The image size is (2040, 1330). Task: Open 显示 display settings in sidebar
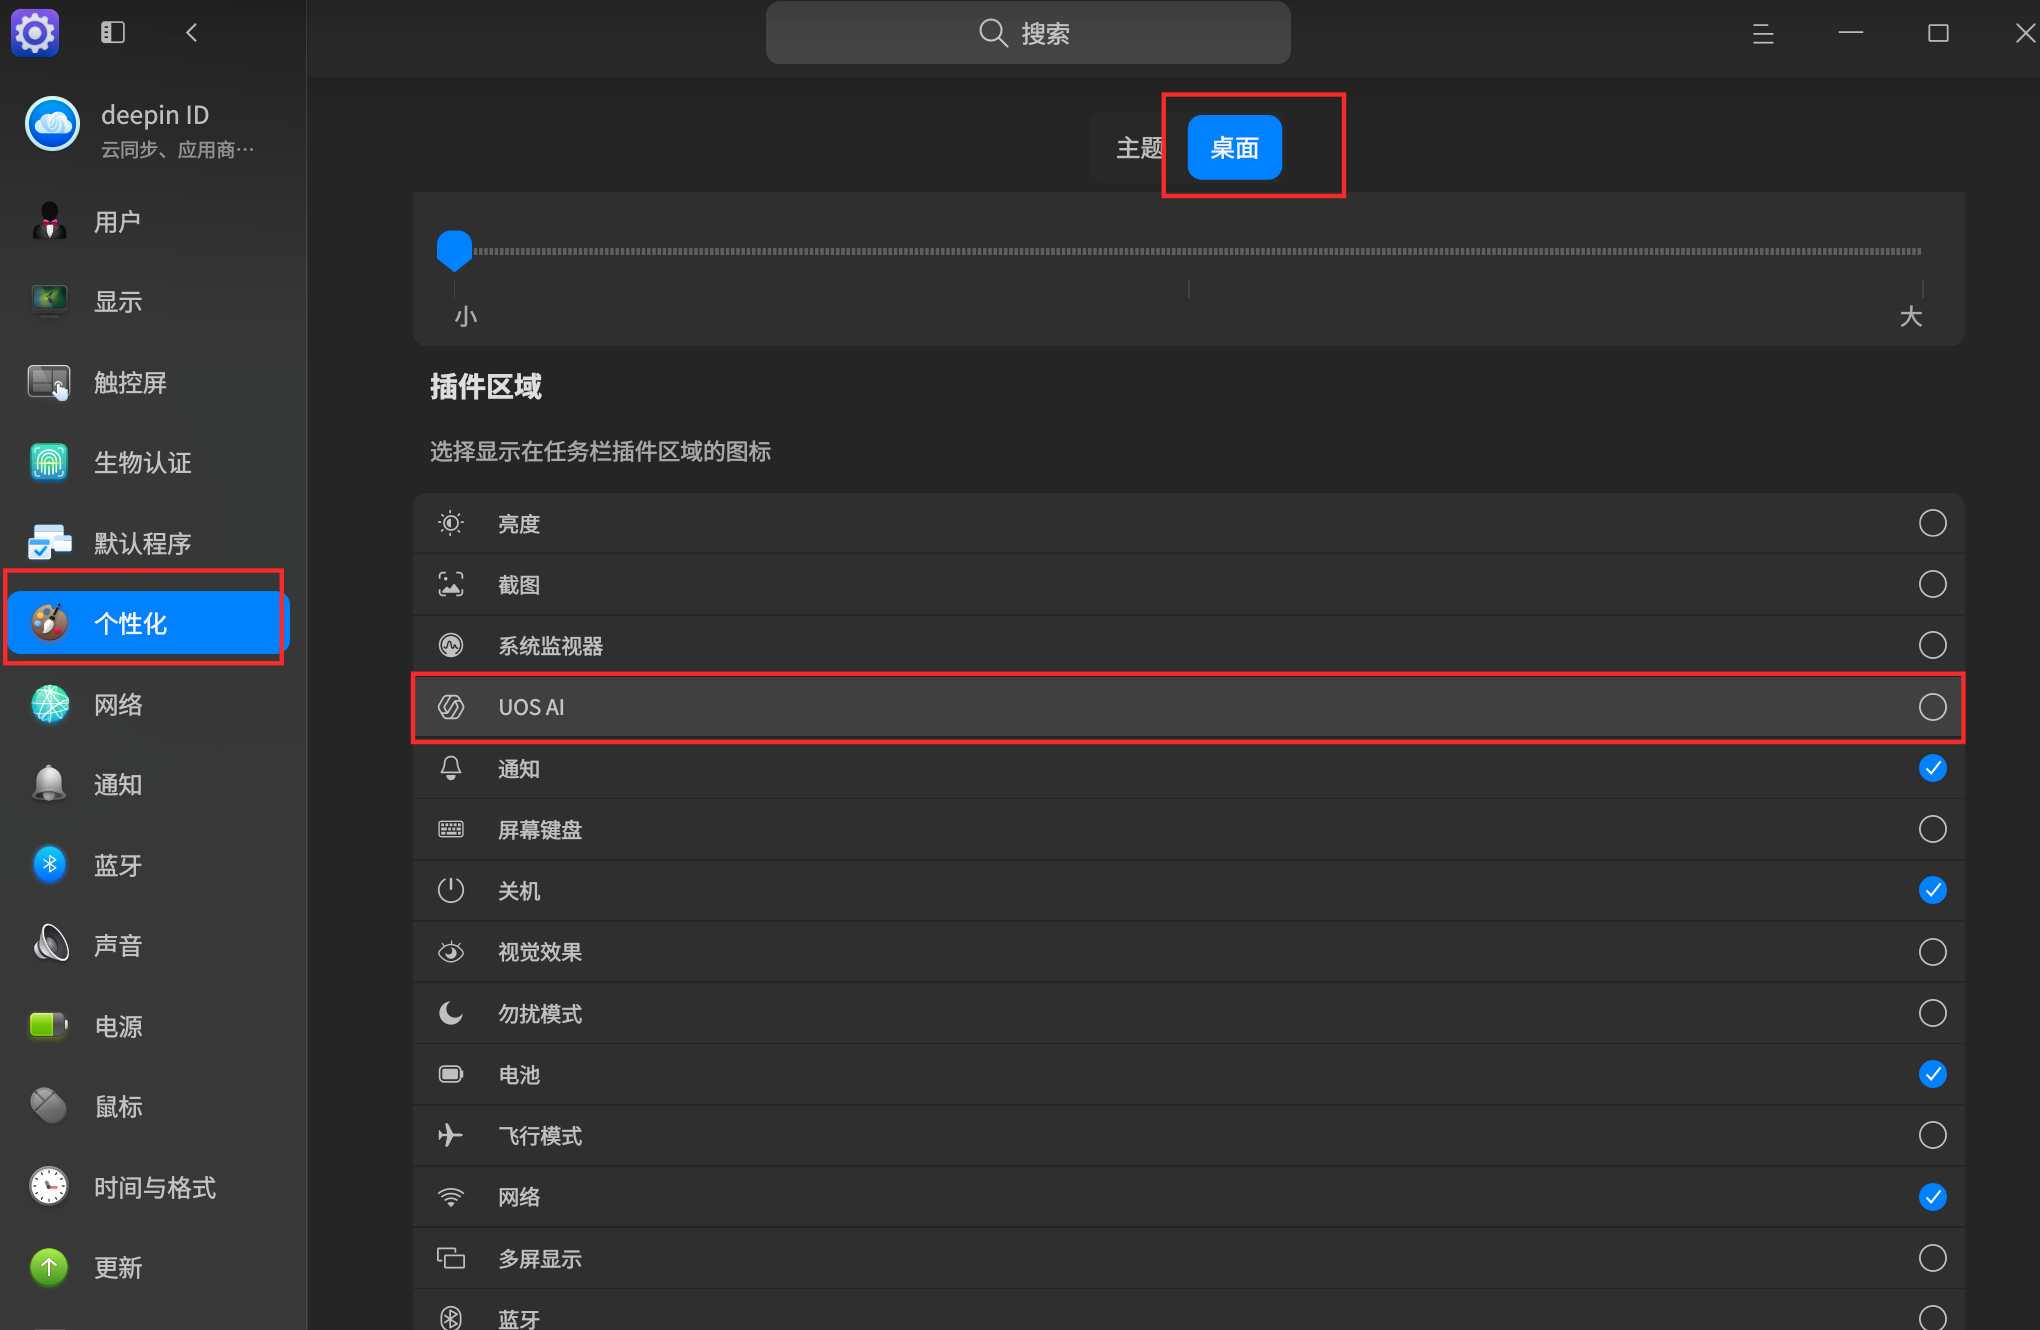pyautogui.click(x=146, y=301)
